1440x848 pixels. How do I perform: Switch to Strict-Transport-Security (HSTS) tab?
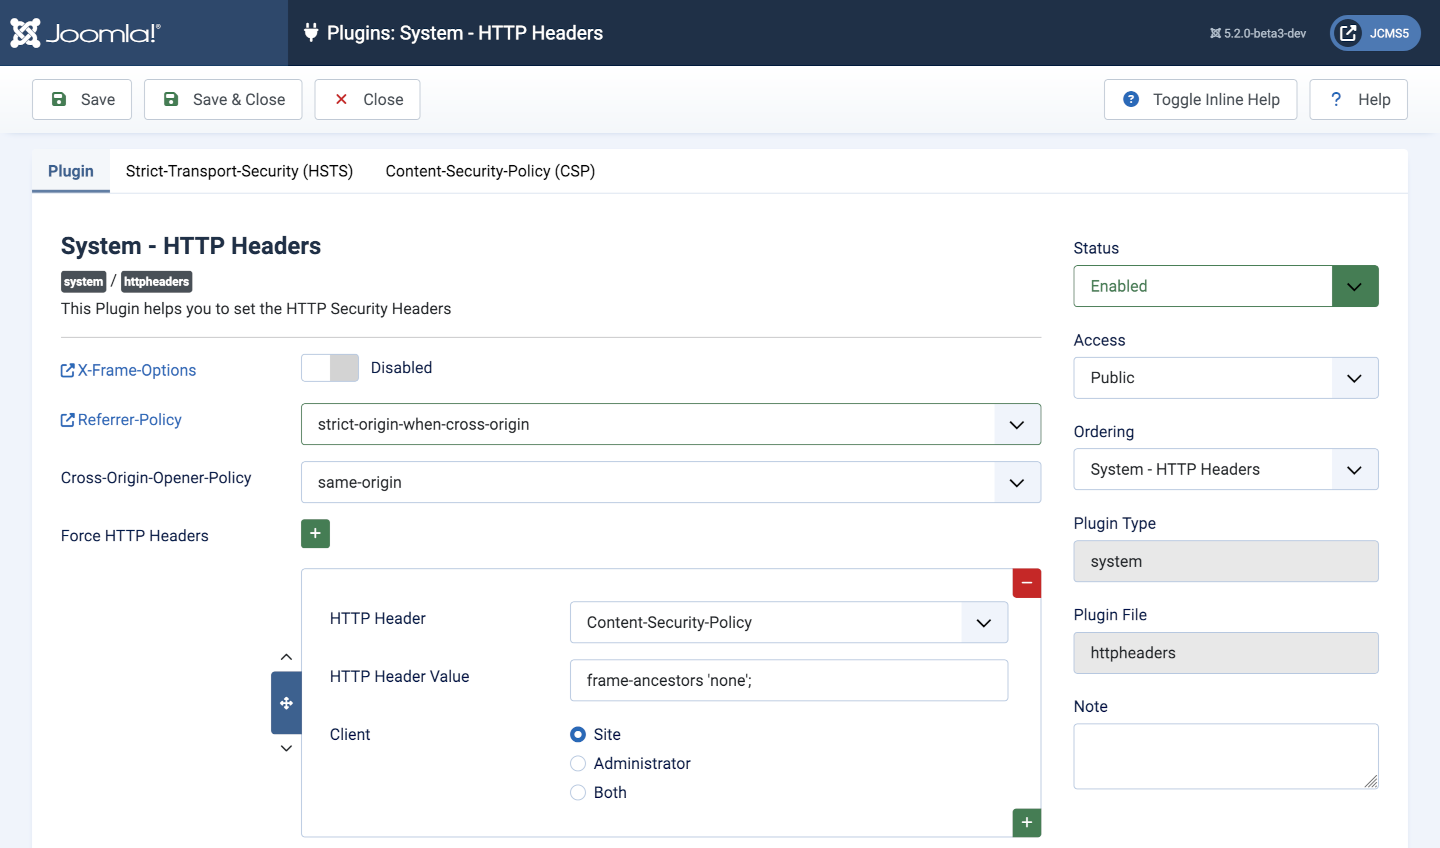coord(239,171)
